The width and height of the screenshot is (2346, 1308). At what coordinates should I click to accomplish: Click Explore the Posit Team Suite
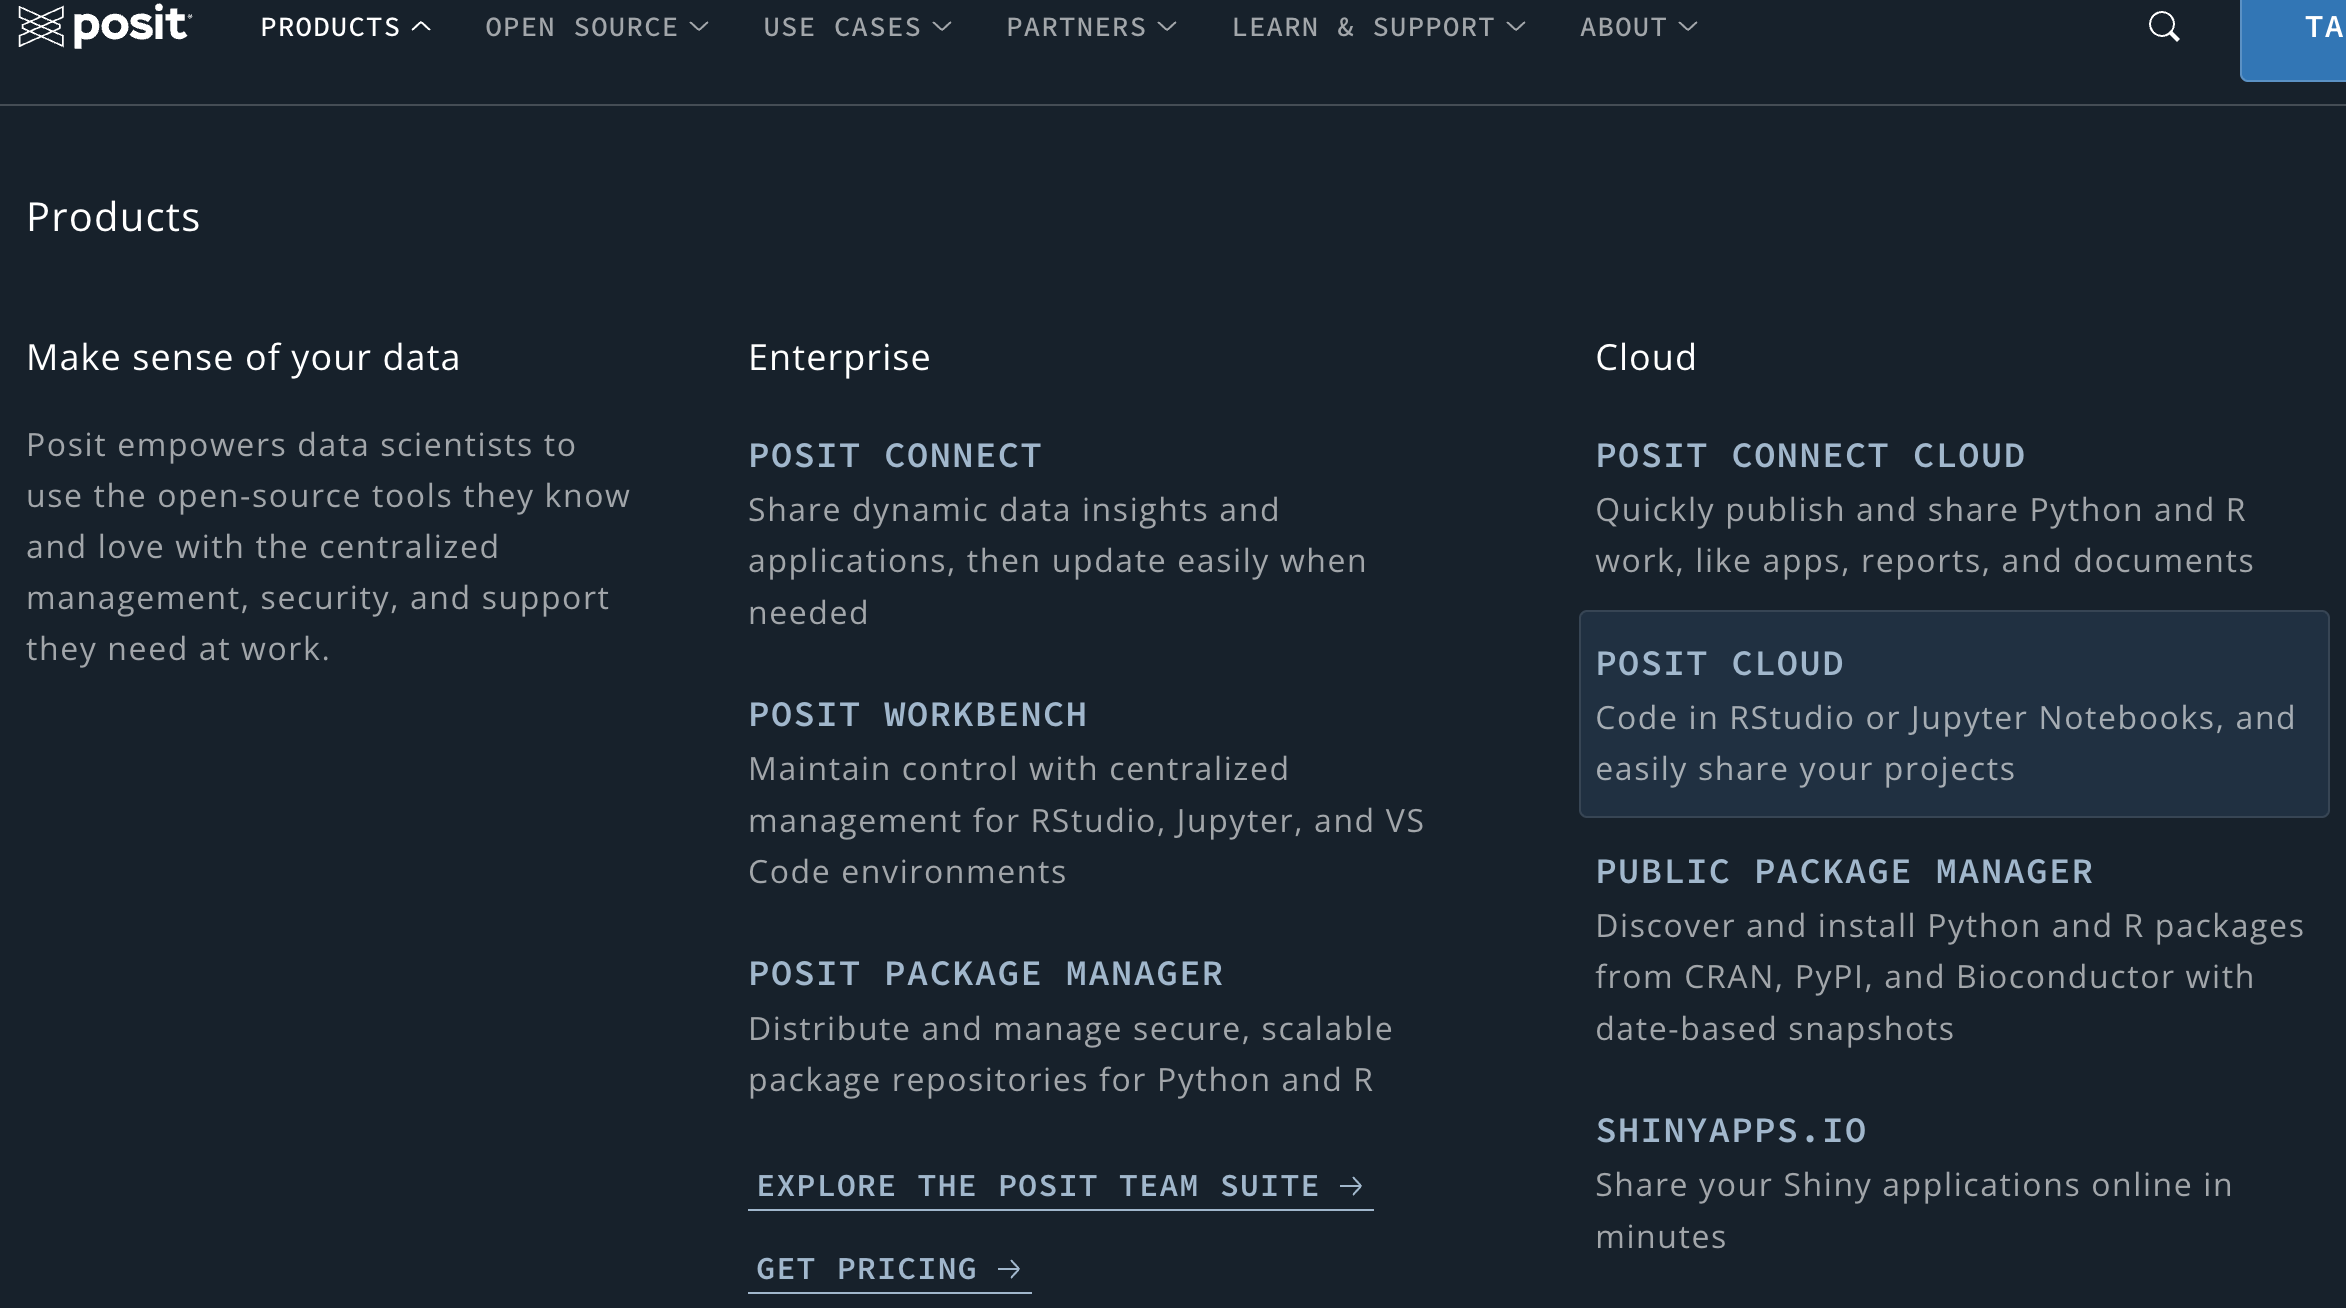click(x=1060, y=1187)
